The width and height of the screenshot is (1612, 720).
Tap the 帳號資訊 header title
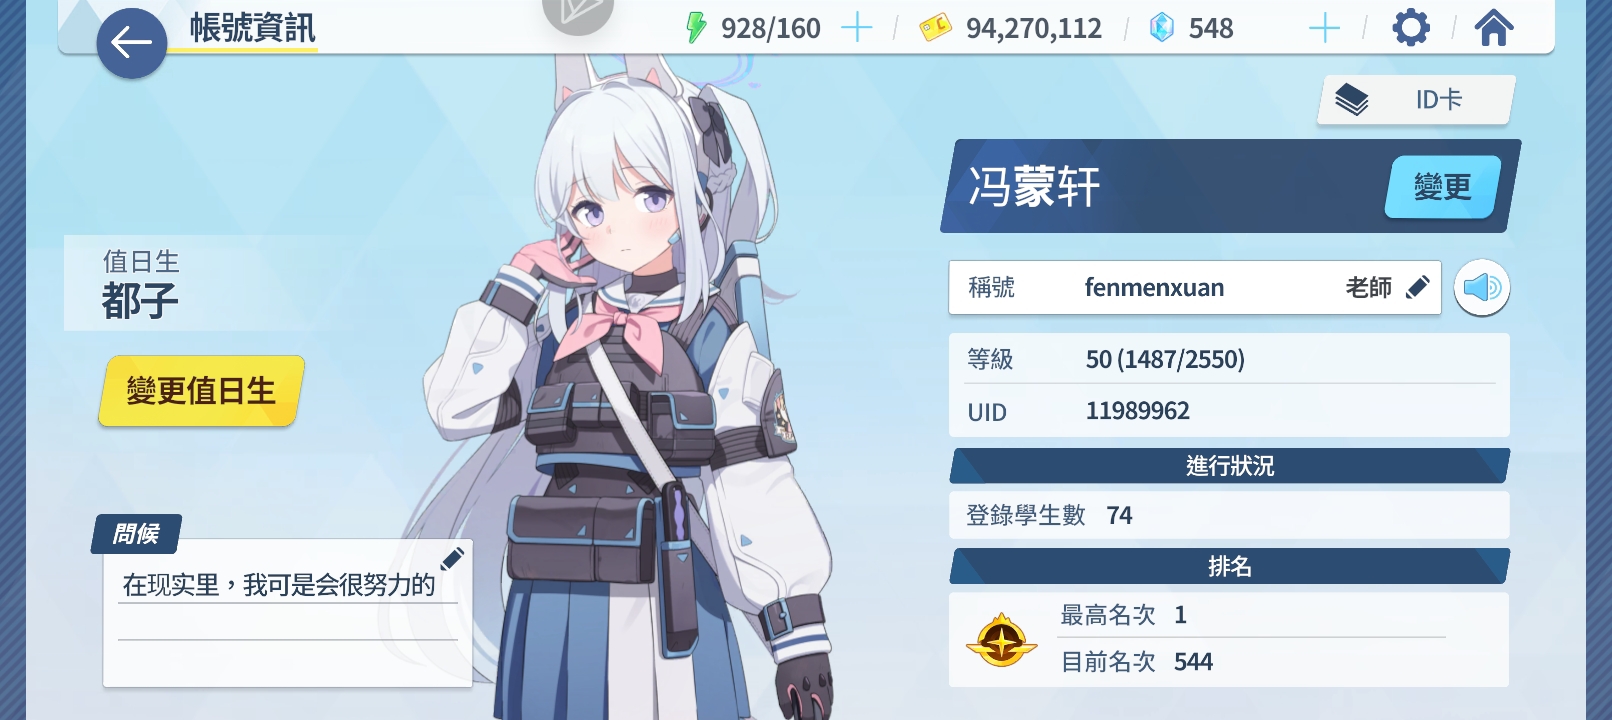[x=253, y=28]
